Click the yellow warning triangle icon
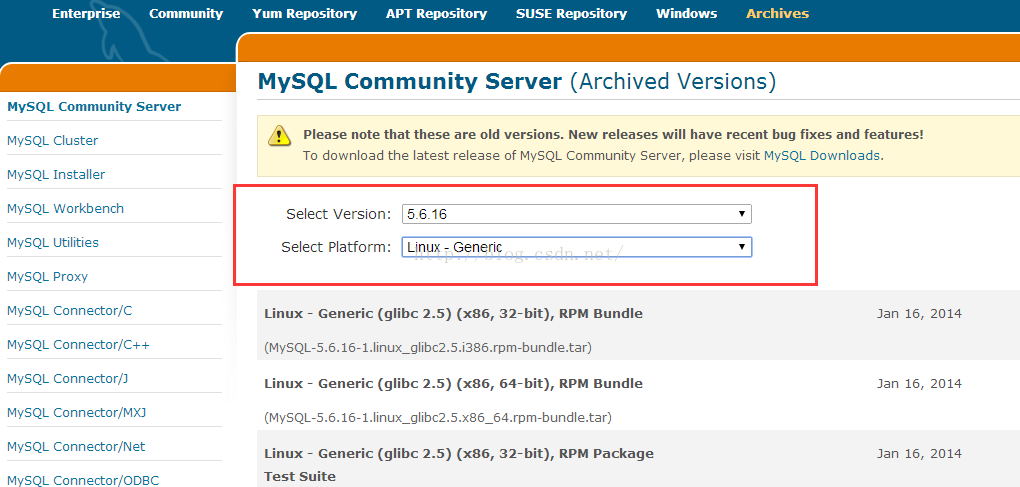Viewport: 1020px width, 487px height. pos(281,134)
